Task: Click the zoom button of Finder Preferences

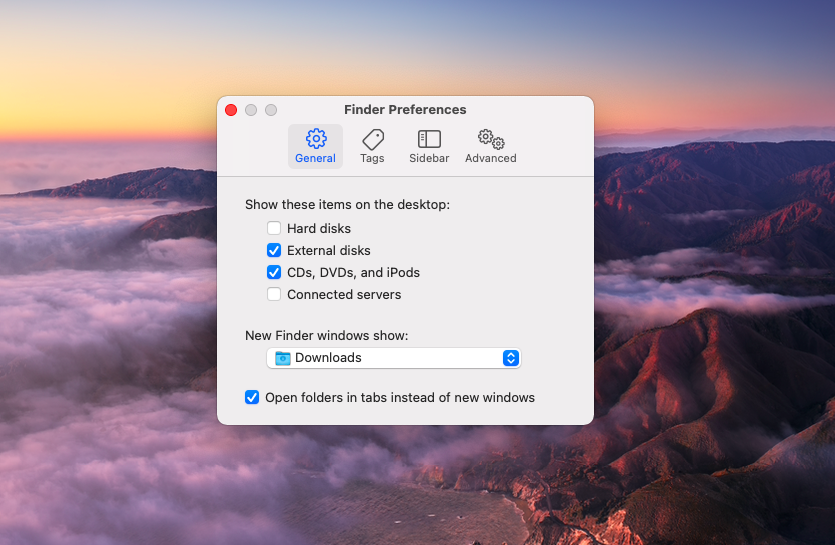Action: click(x=271, y=110)
